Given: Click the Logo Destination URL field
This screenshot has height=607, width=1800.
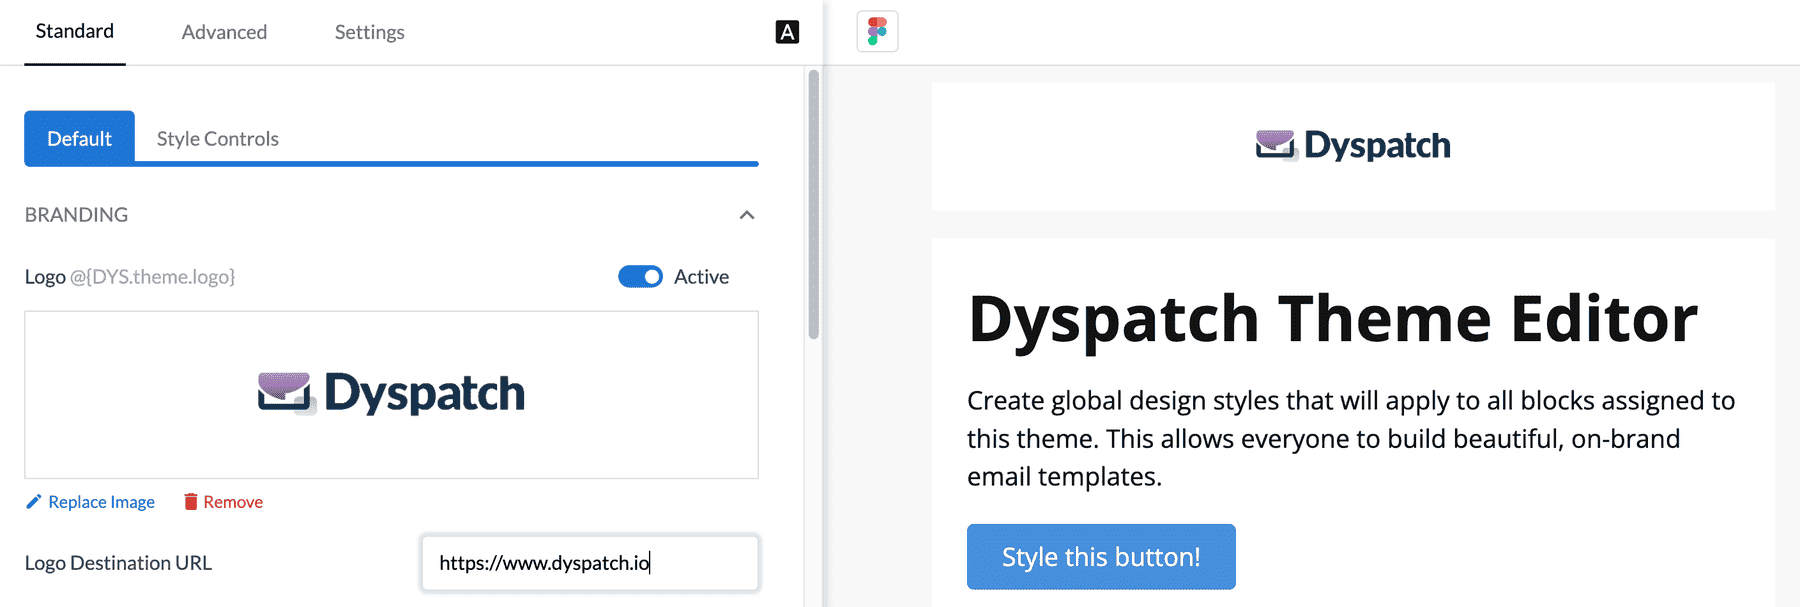Looking at the screenshot, I should [x=590, y=563].
